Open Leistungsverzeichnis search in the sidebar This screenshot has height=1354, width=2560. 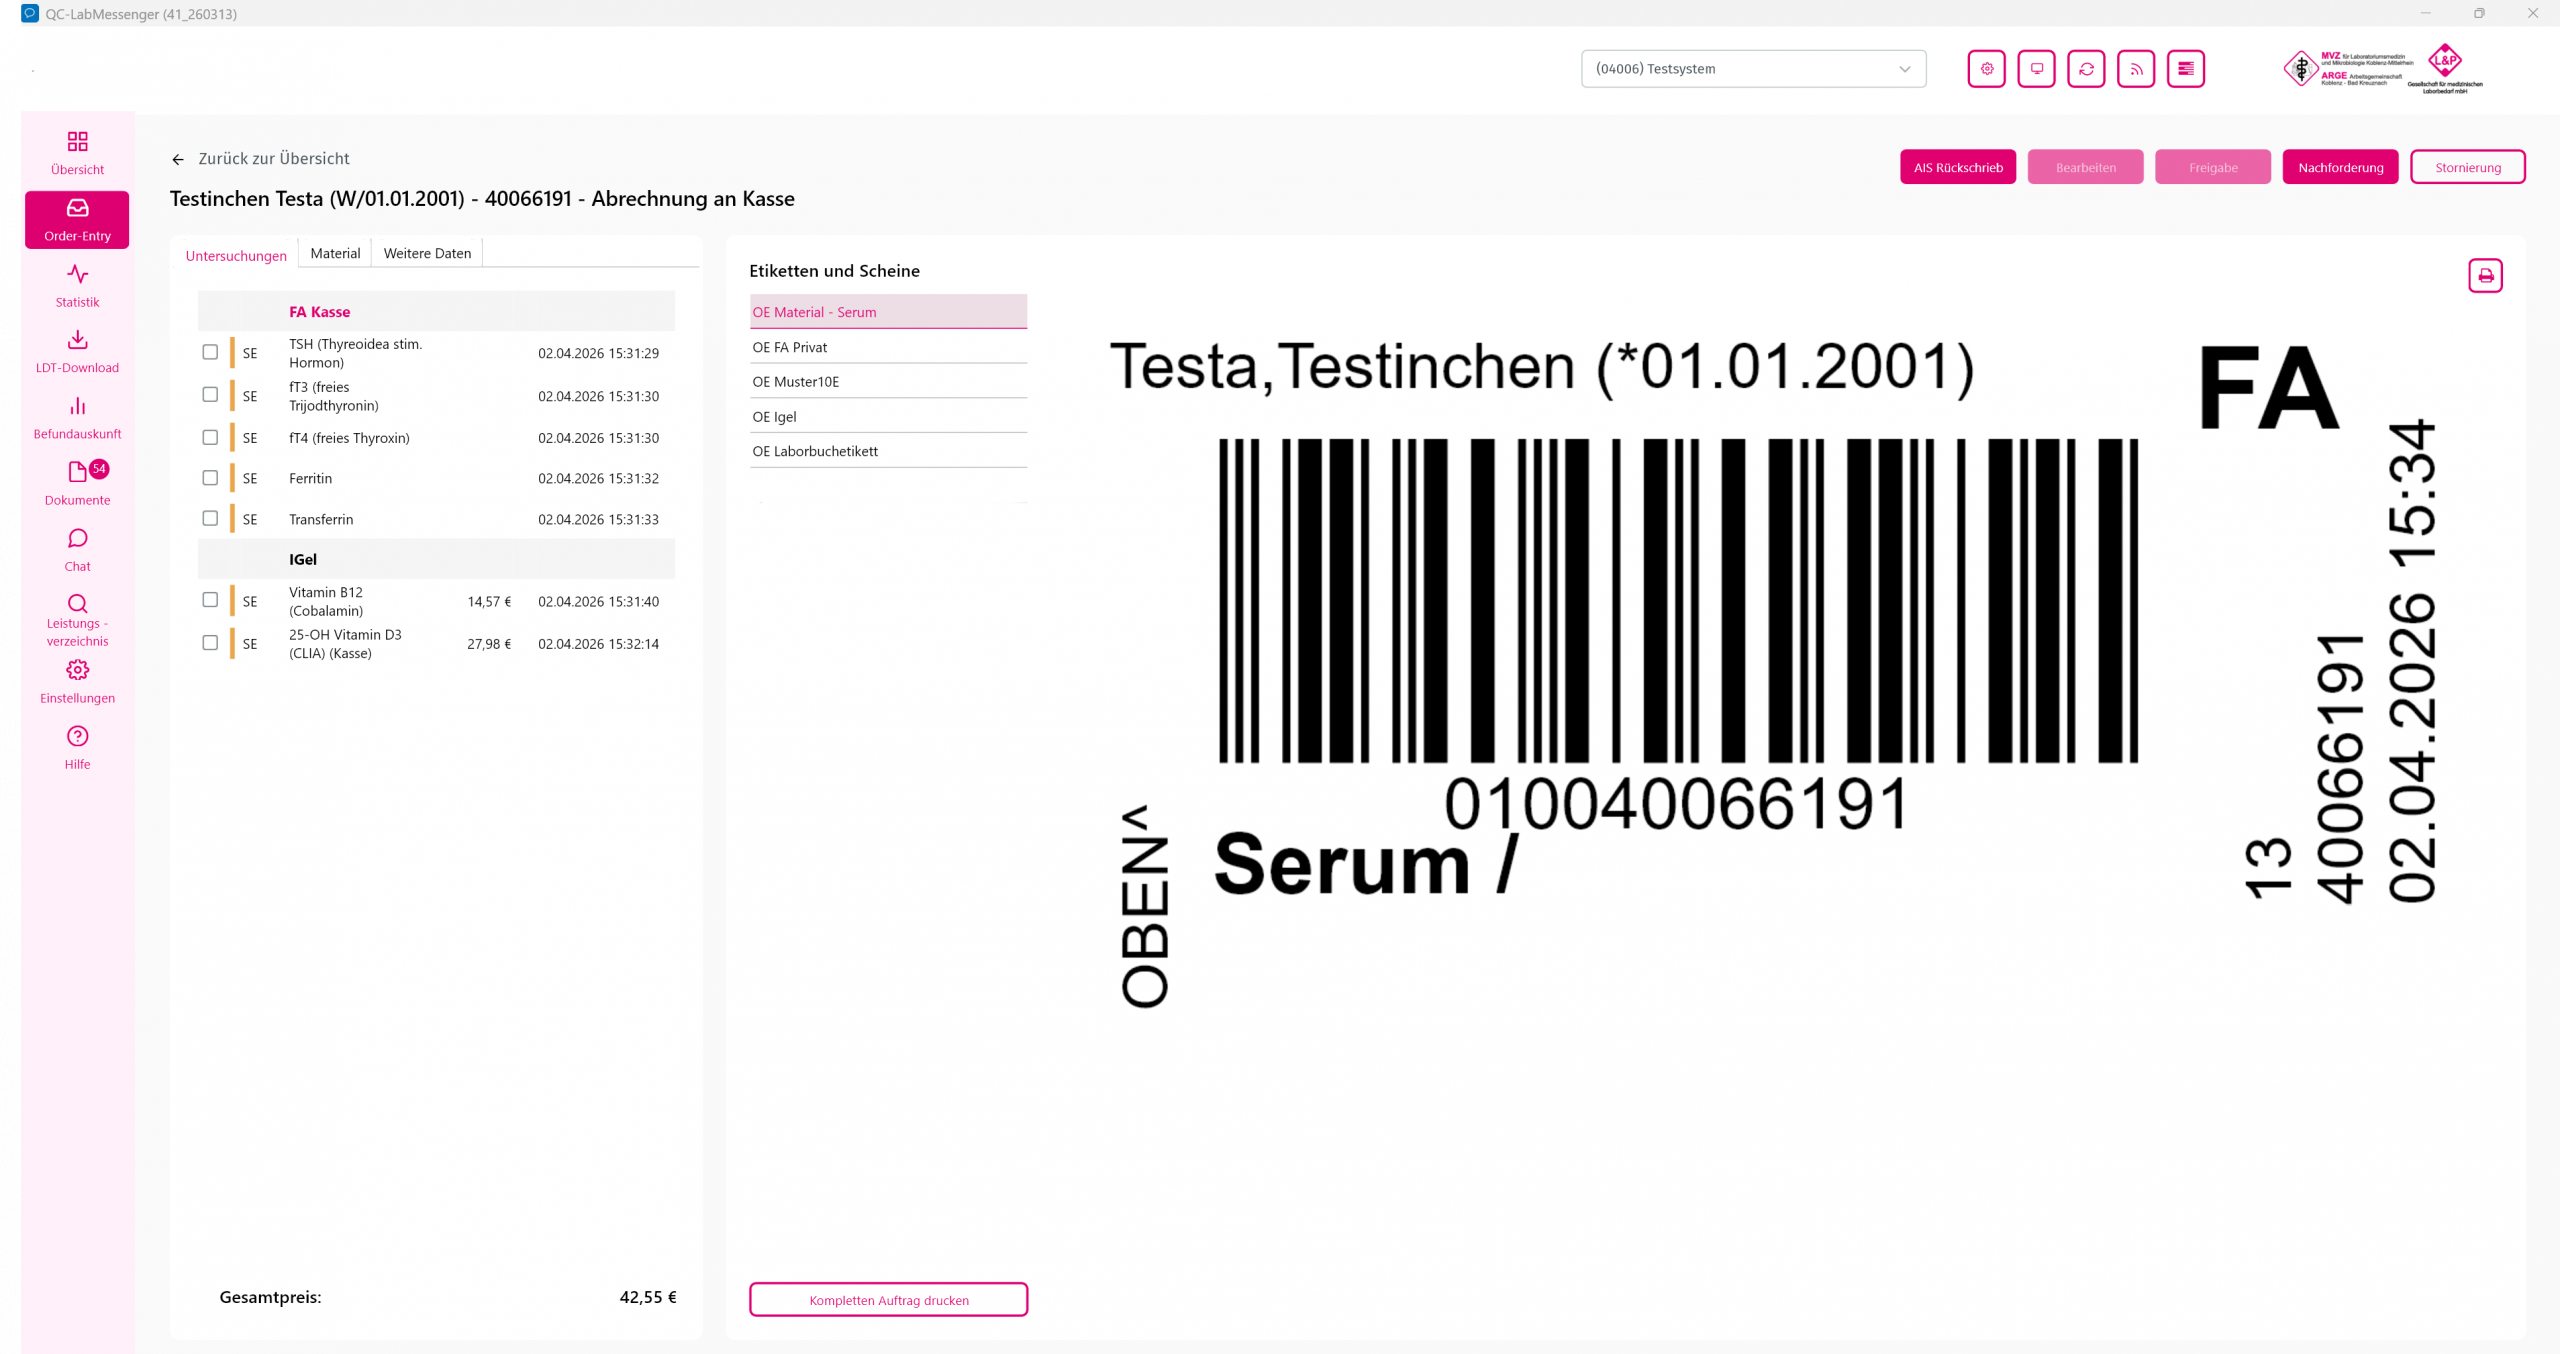tap(77, 619)
